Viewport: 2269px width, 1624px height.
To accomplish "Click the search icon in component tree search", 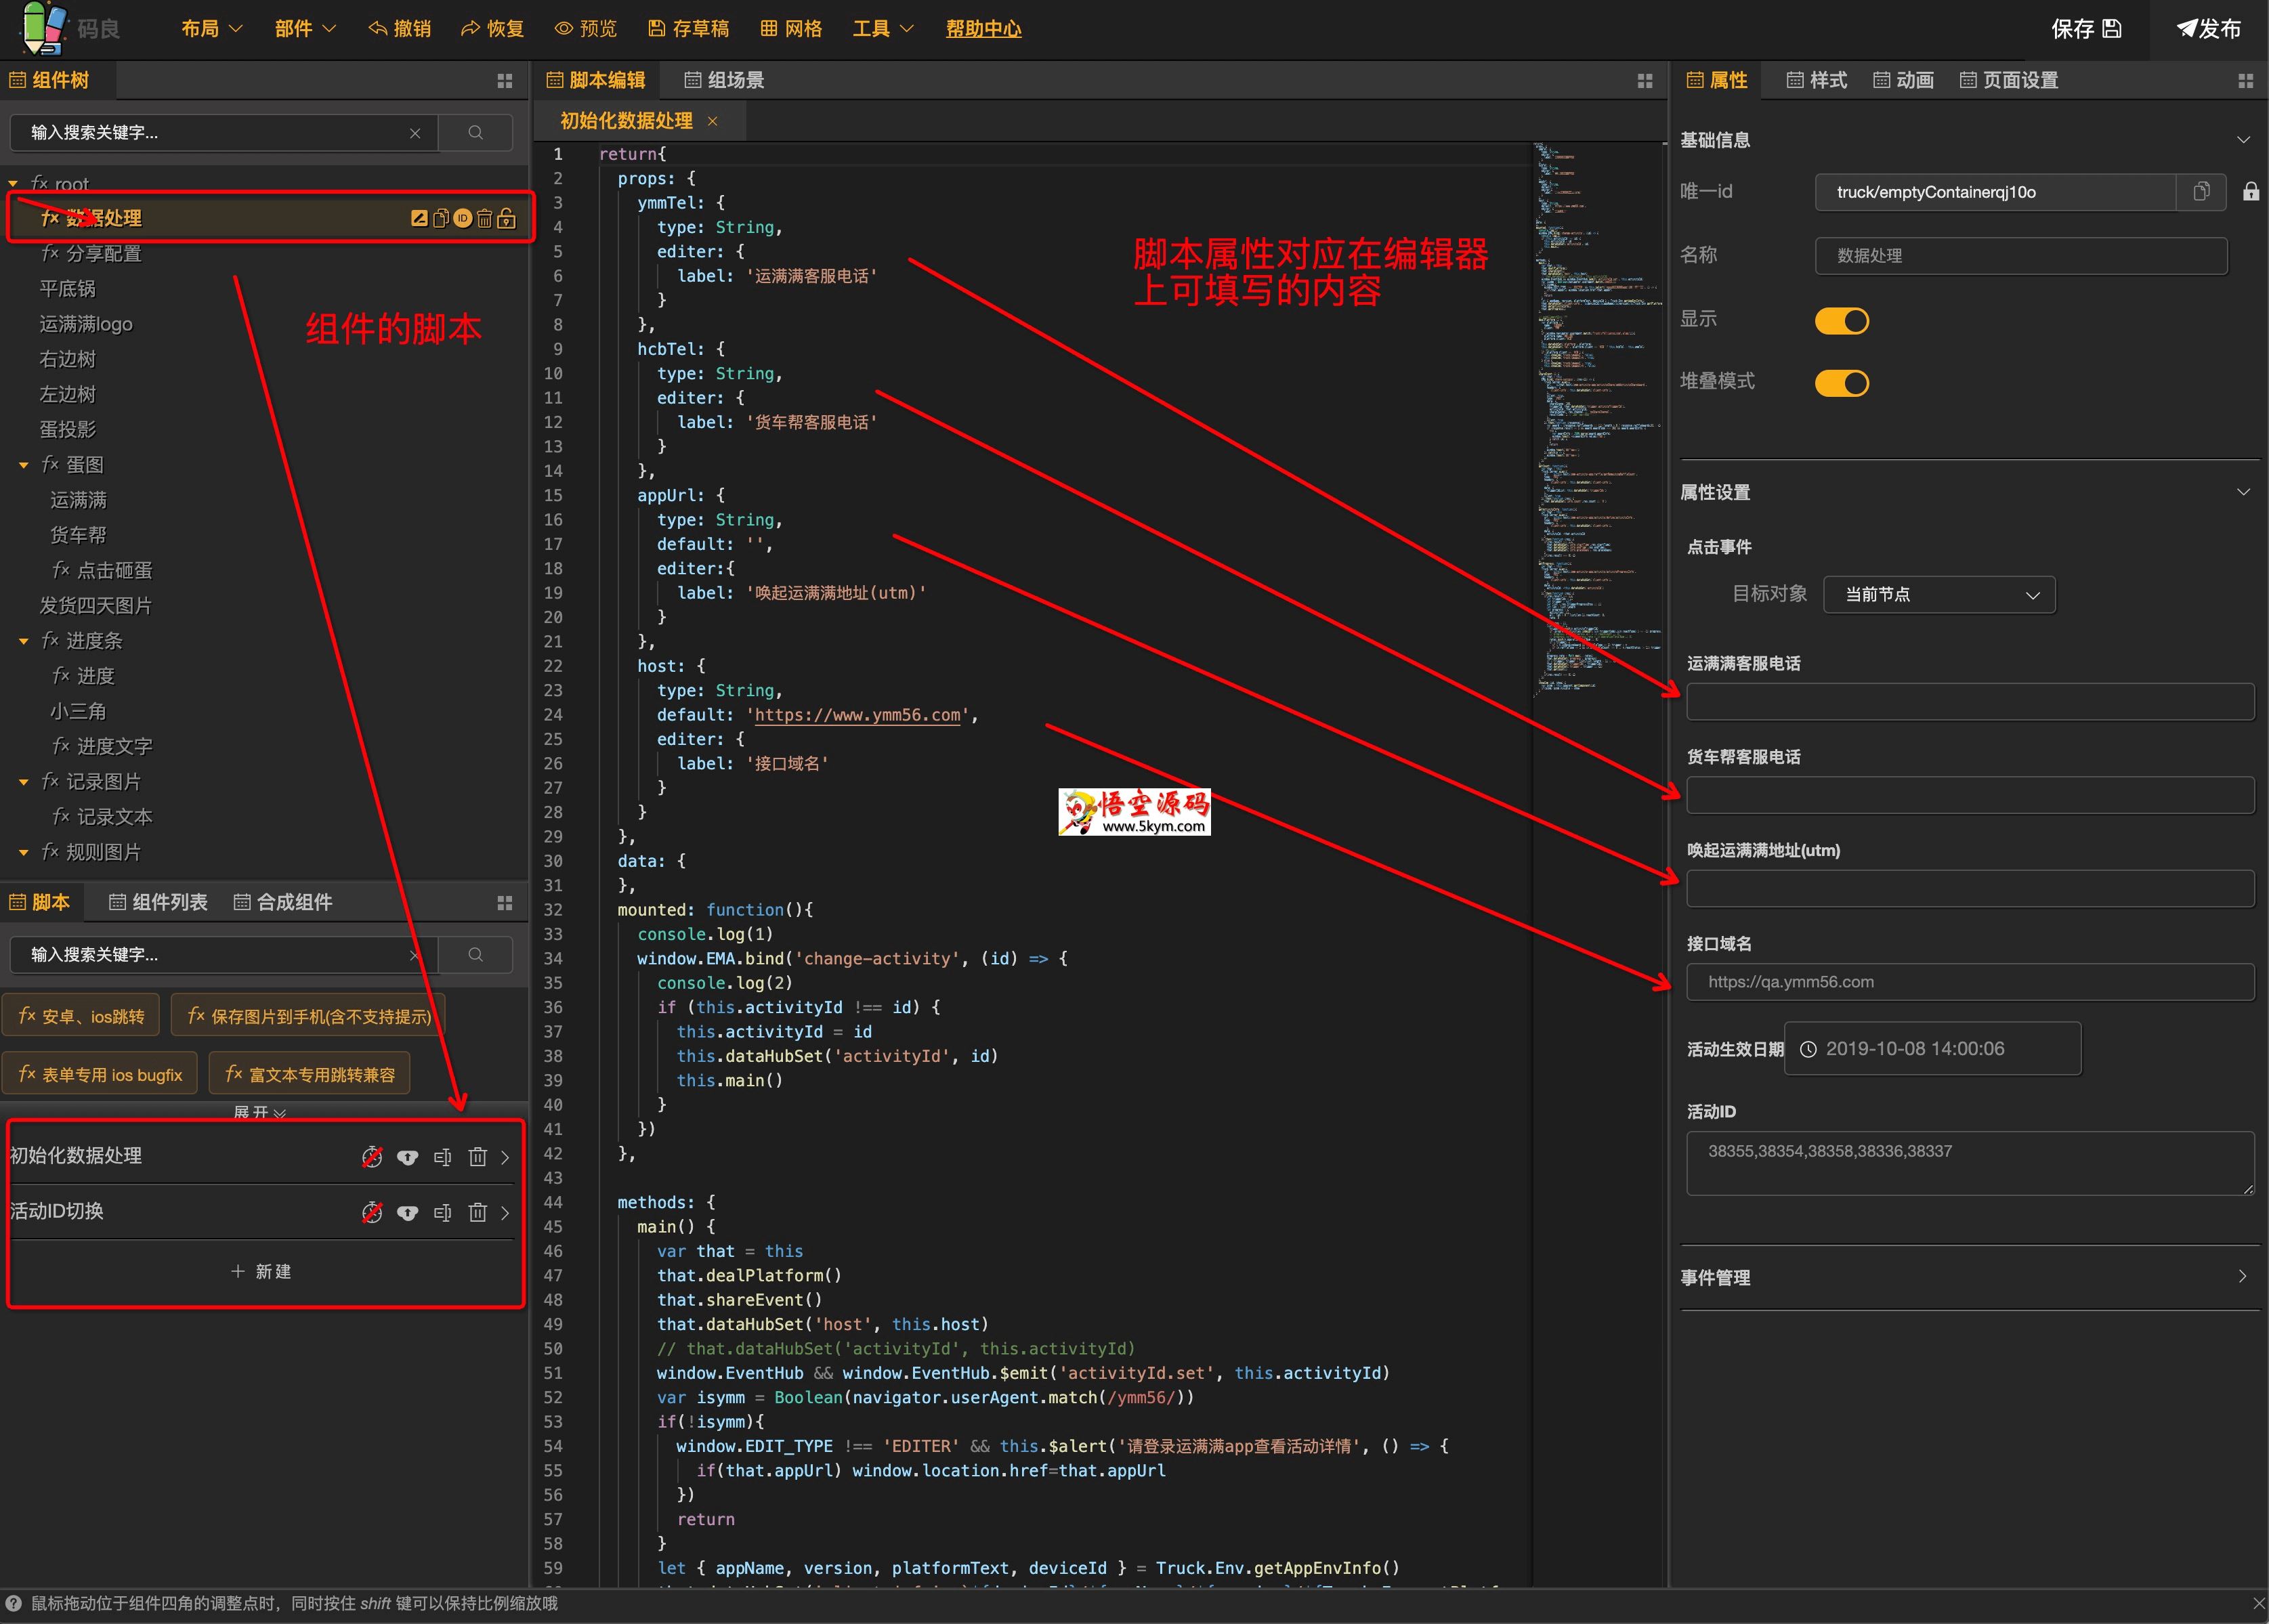I will [476, 132].
